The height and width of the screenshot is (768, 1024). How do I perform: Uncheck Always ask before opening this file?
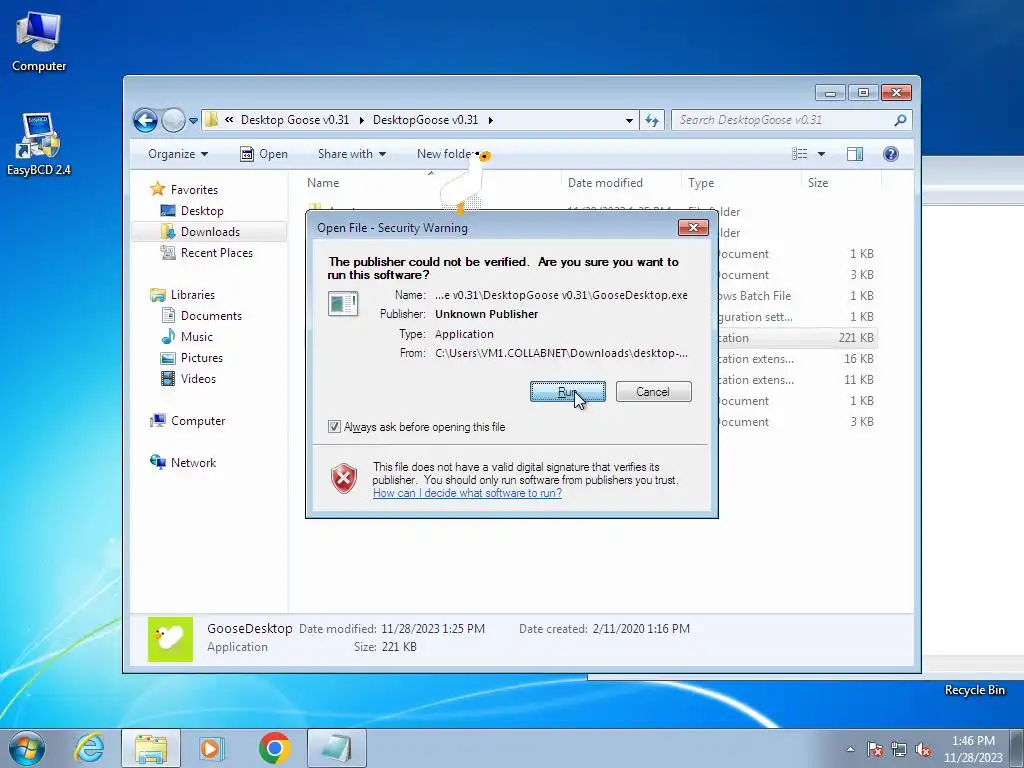coord(334,427)
